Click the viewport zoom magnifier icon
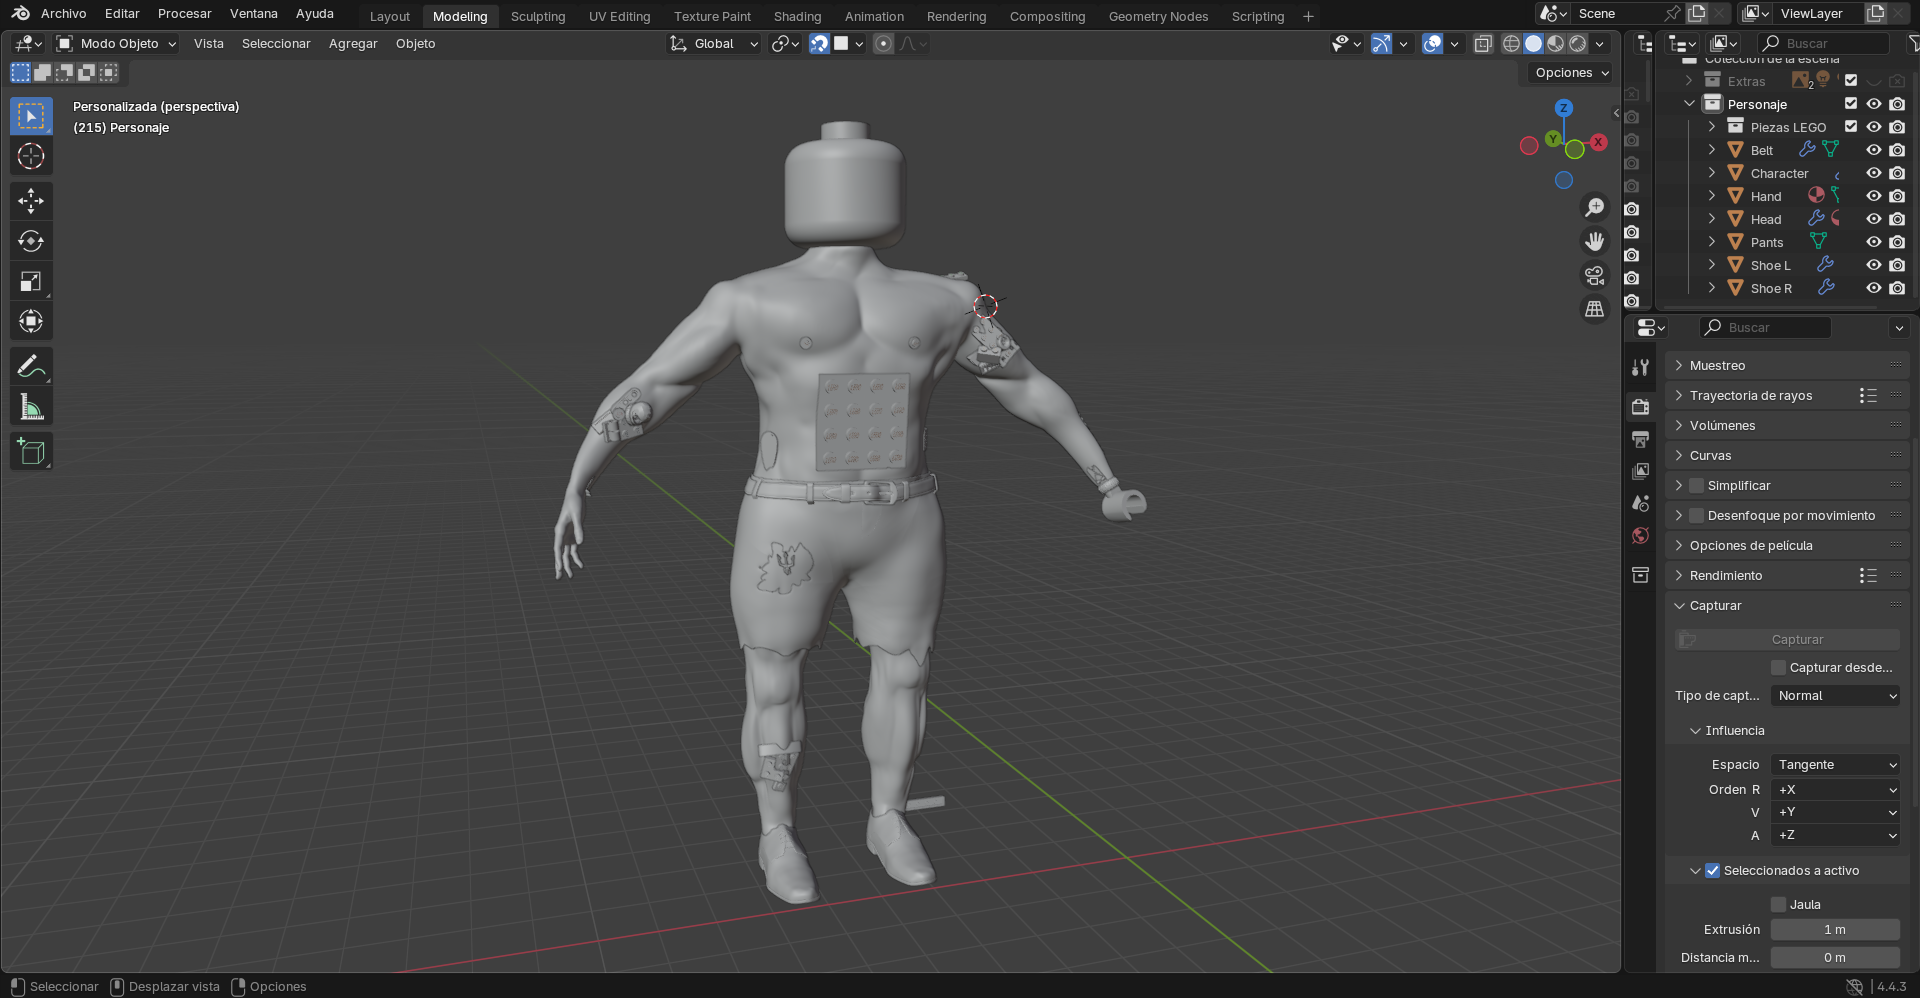Viewport: 1920px width, 998px height. tap(1595, 207)
